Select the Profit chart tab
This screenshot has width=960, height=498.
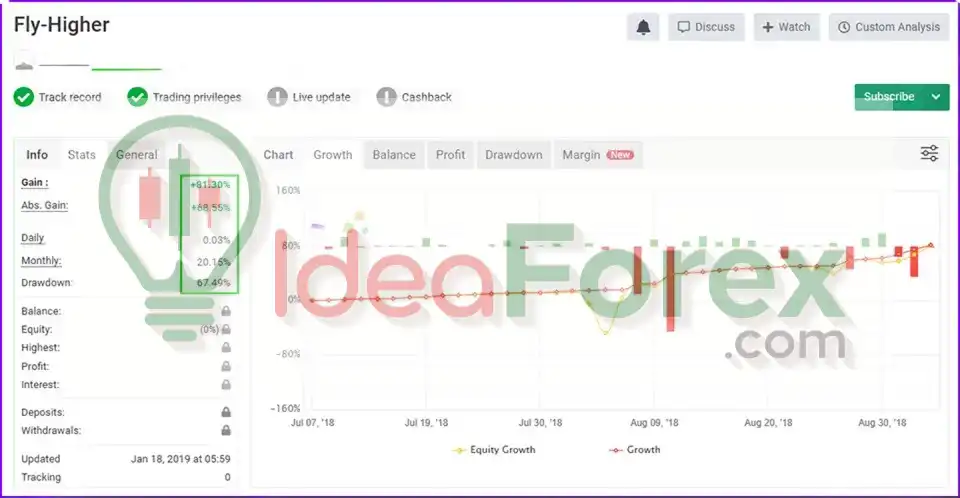(450, 155)
